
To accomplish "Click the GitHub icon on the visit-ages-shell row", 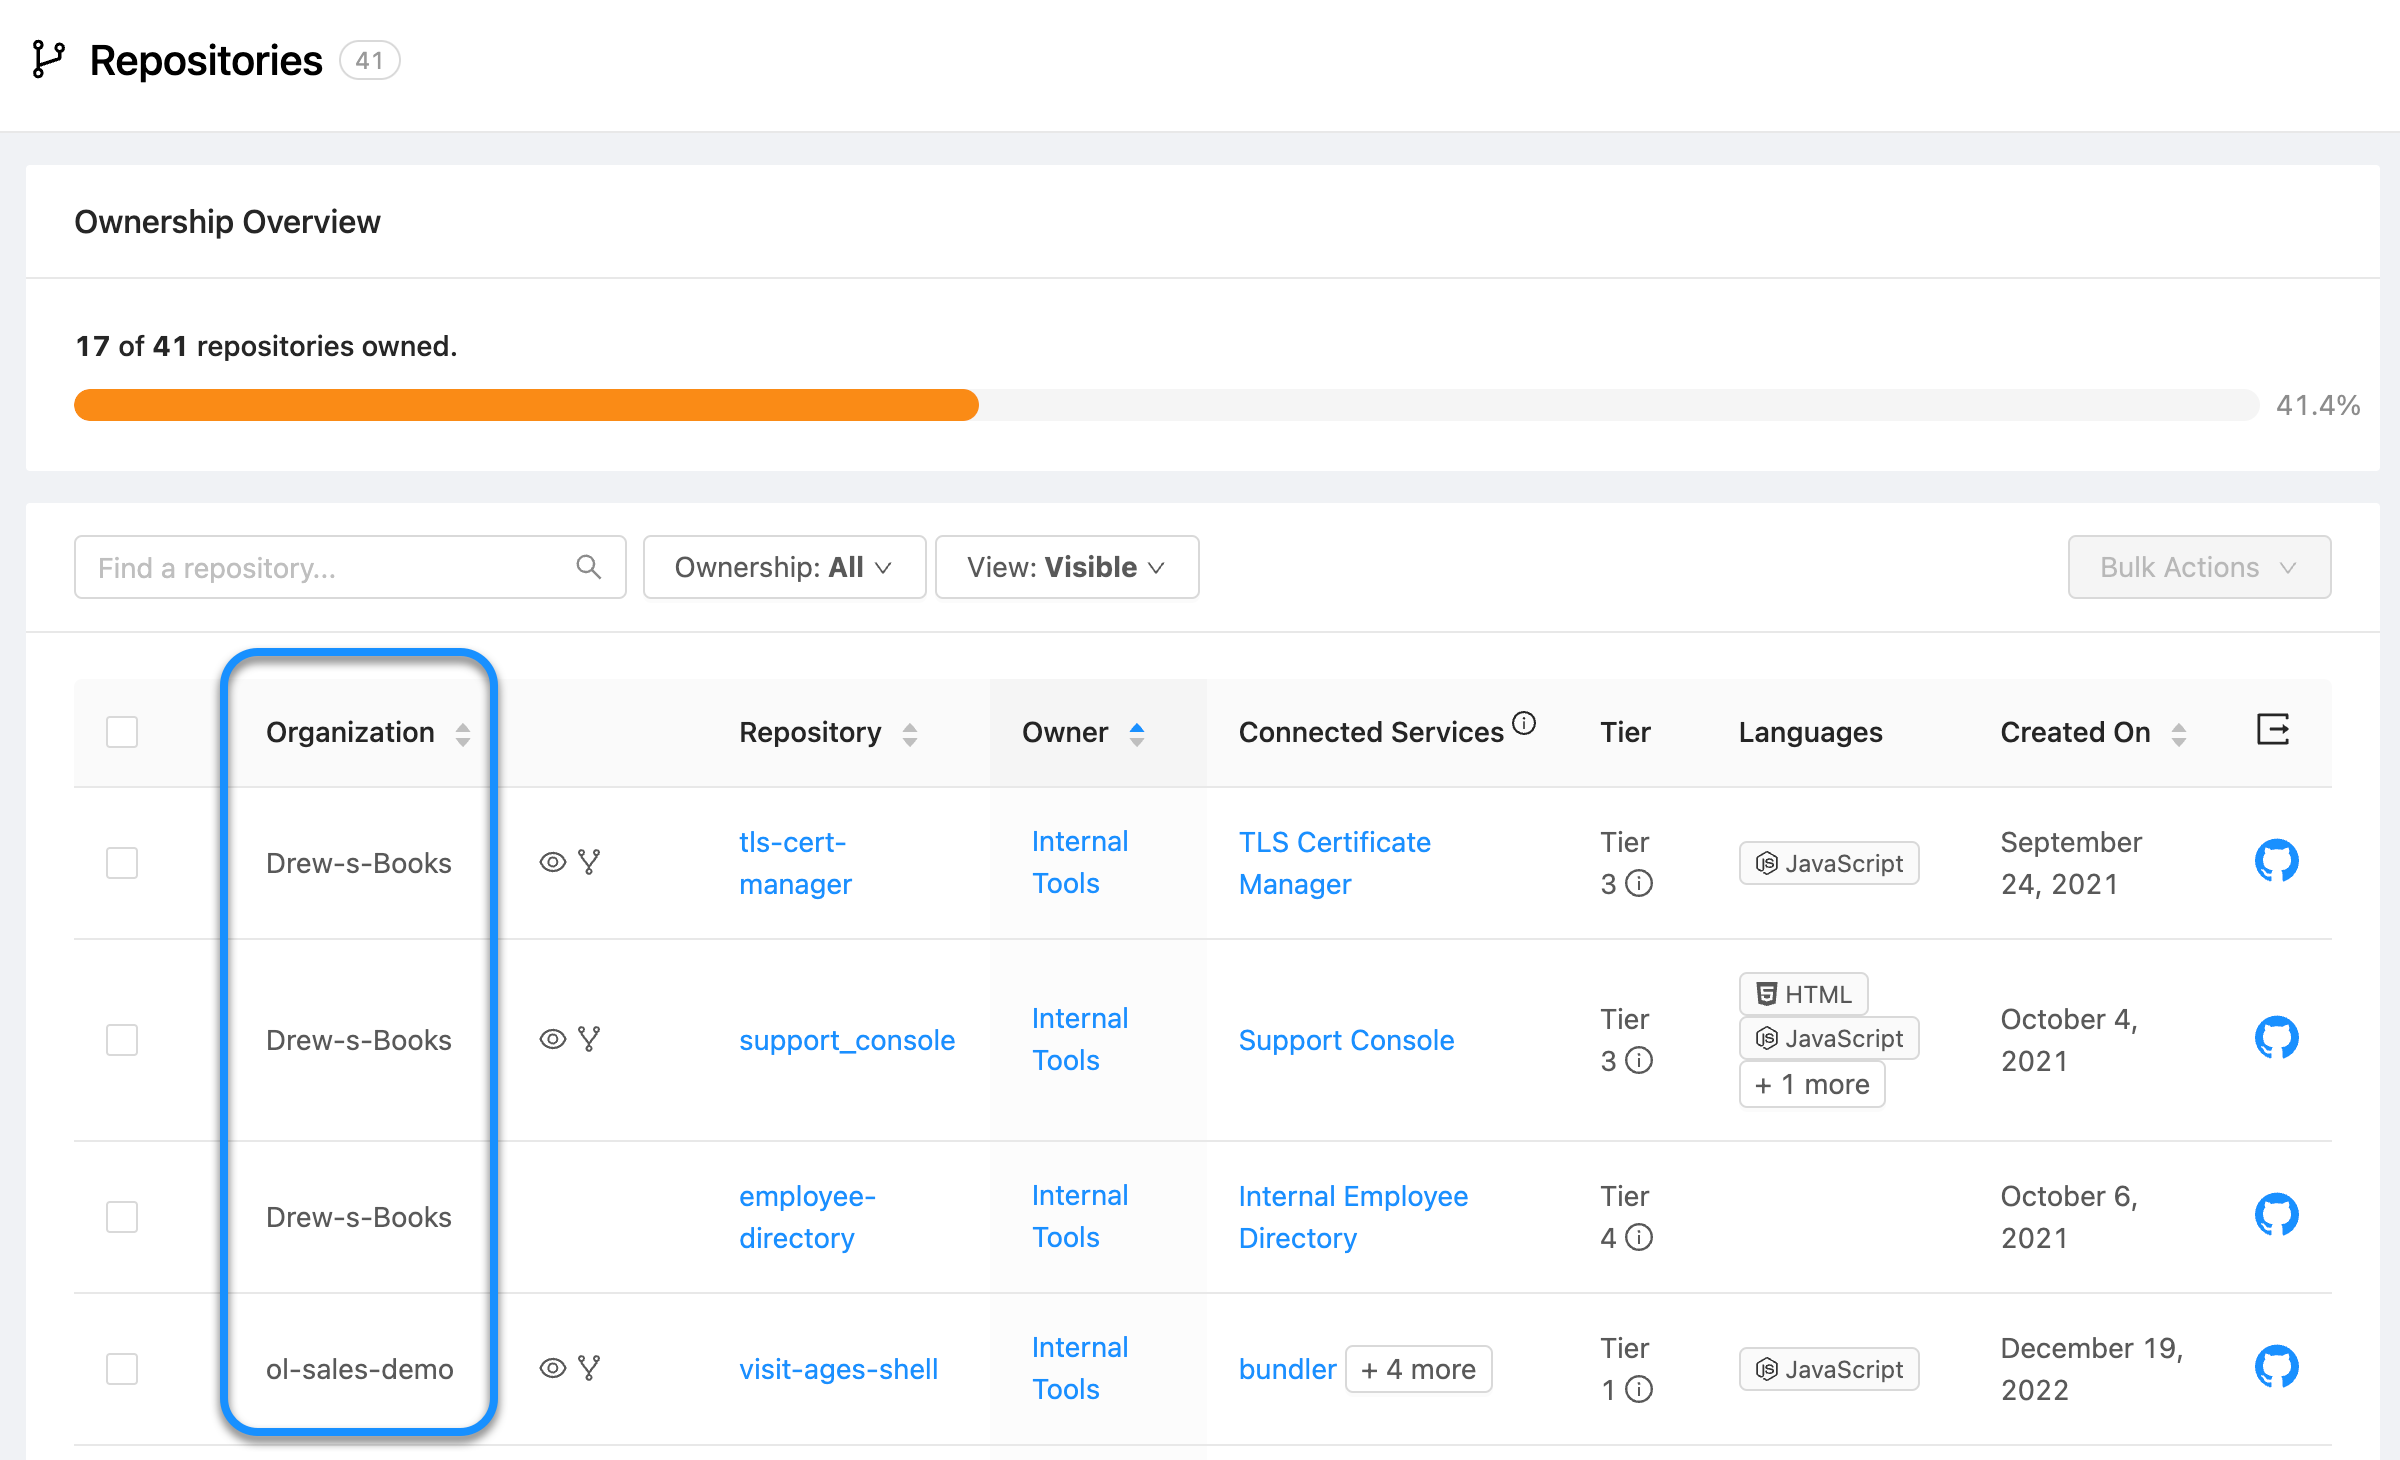I will pos(2277,1368).
